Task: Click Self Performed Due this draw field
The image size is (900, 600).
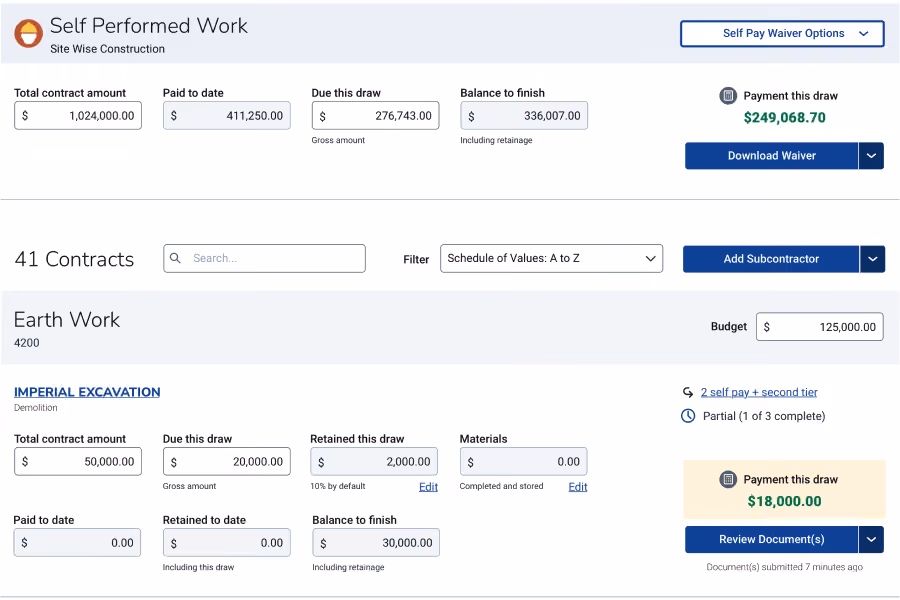Action: 375,116
